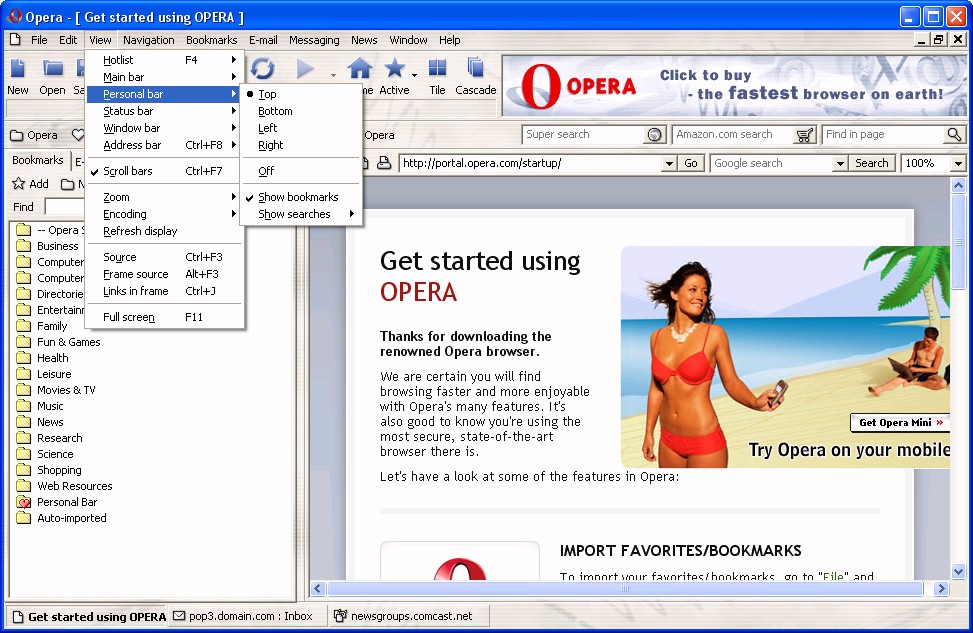Click the Home toolbar icon
Image resolution: width=973 pixels, height=633 pixels.
360,68
